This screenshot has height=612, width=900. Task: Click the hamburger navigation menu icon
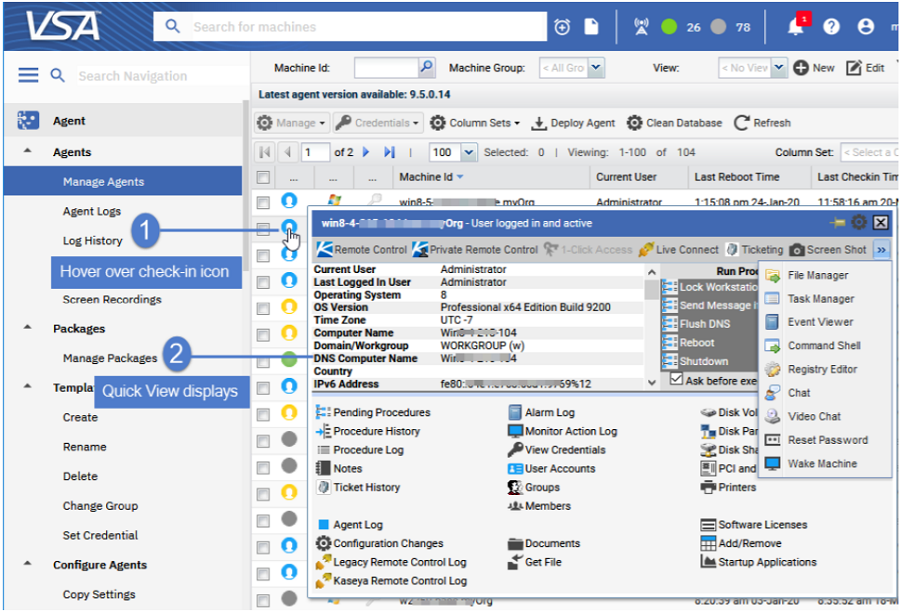28,76
